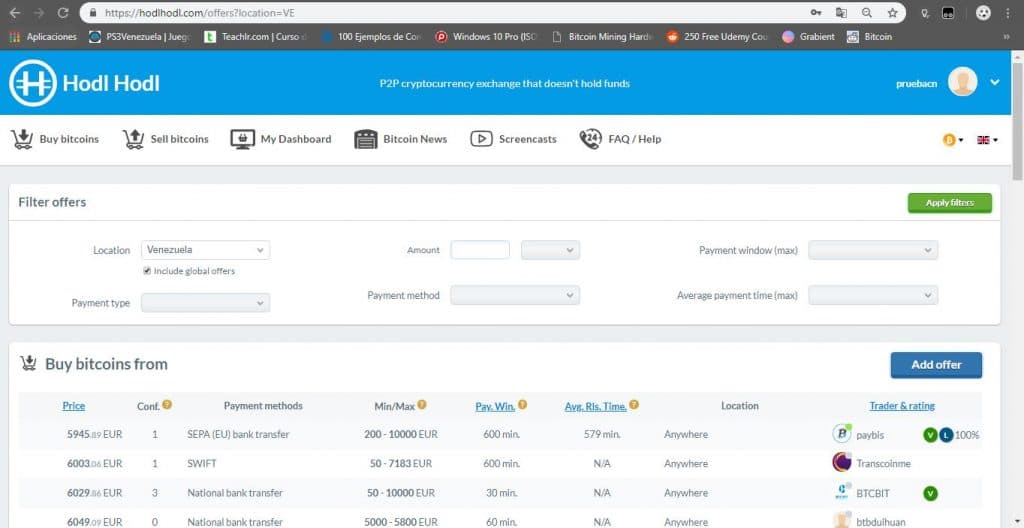
Task: Open My Dashboard menu item
Action: coord(281,139)
